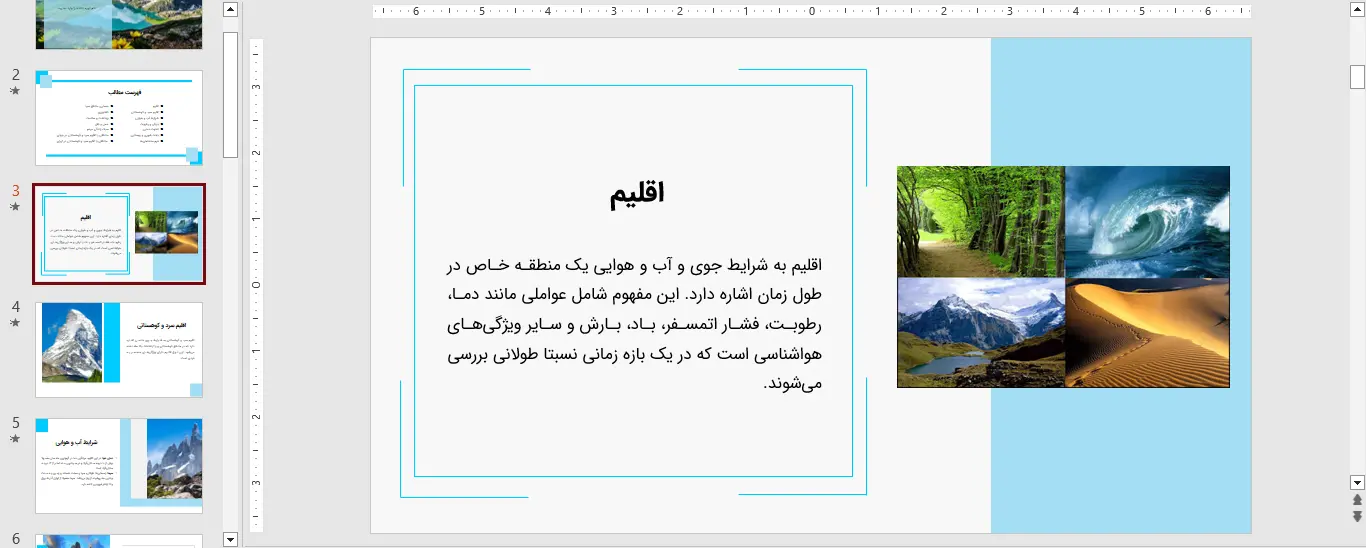The width and height of the screenshot is (1366, 548).
Task: Click the forest path photo
Action: (981, 222)
